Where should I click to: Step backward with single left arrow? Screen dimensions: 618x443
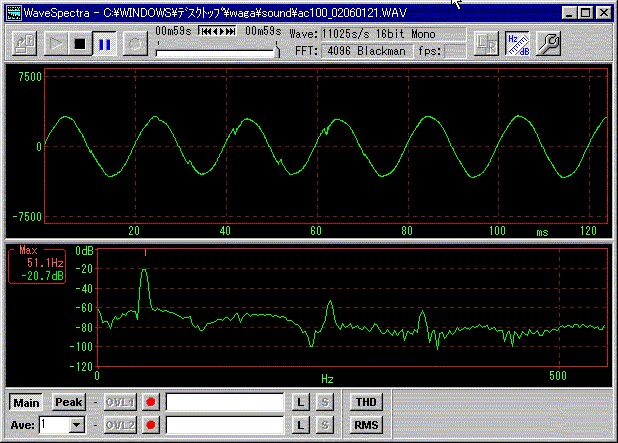click(215, 31)
